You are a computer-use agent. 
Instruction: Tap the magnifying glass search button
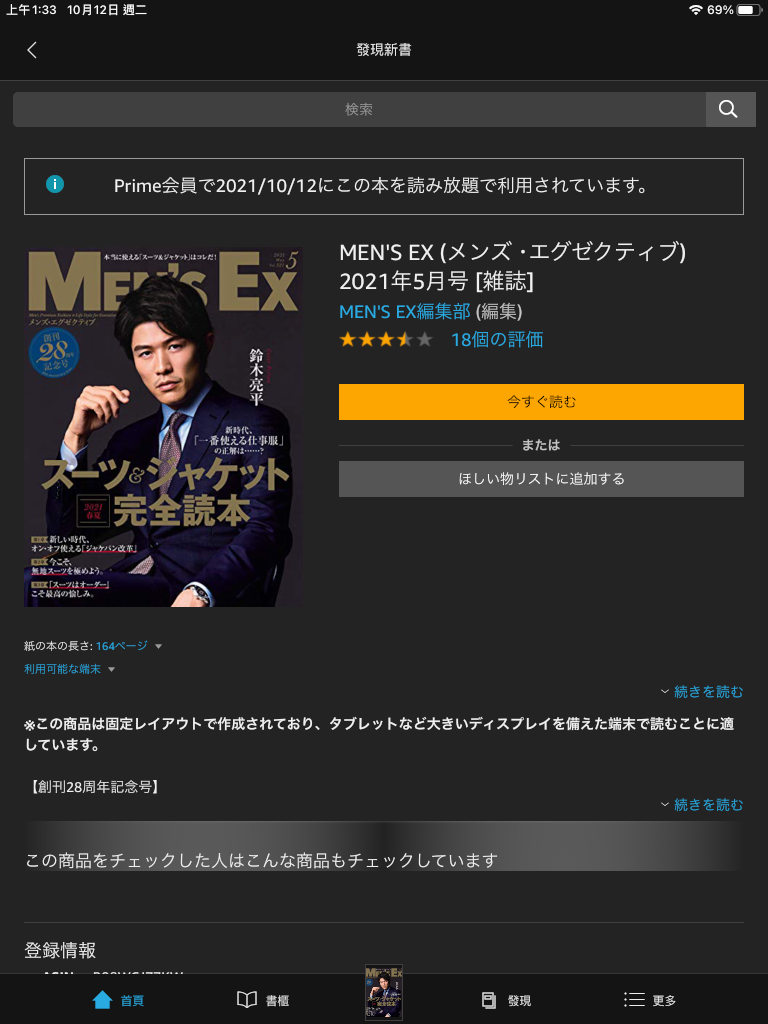(x=730, y=109)
